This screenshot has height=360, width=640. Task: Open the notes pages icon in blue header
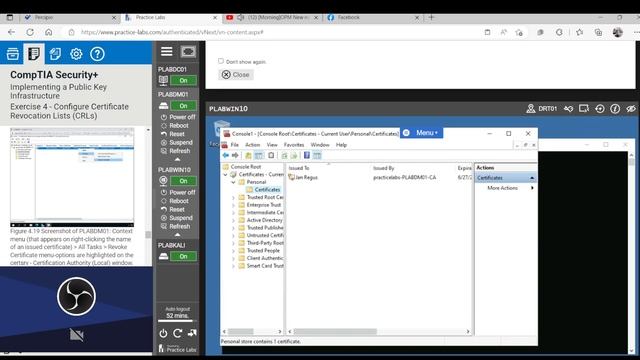click(55, 54)
